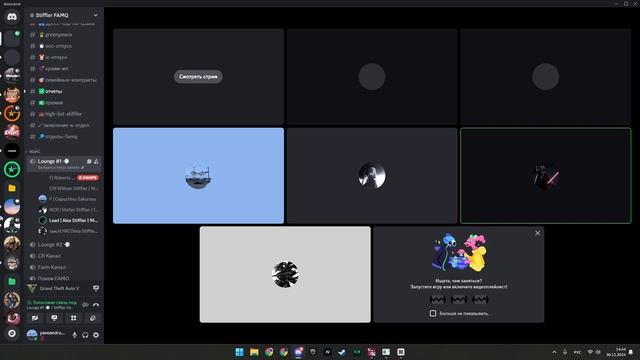The image size is (640, 360).
Task: Open the отделы-famq text channel
Action: (x=64, y=137)
